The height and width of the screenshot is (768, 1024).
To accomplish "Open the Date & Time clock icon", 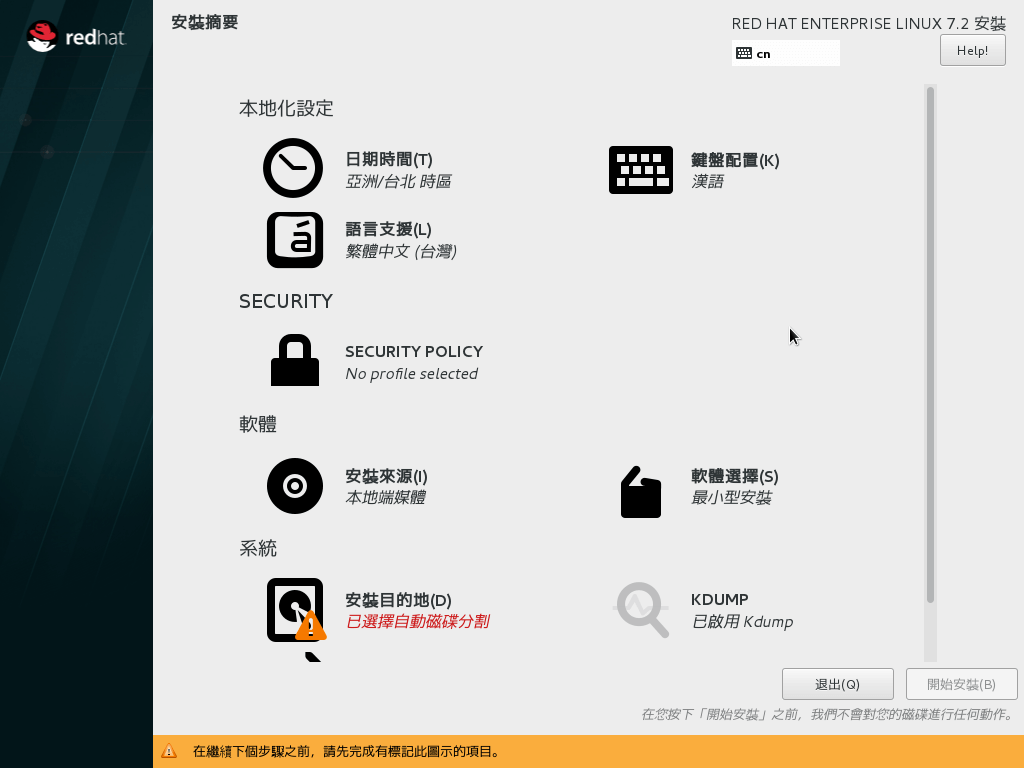I will [x=292, y=168].
